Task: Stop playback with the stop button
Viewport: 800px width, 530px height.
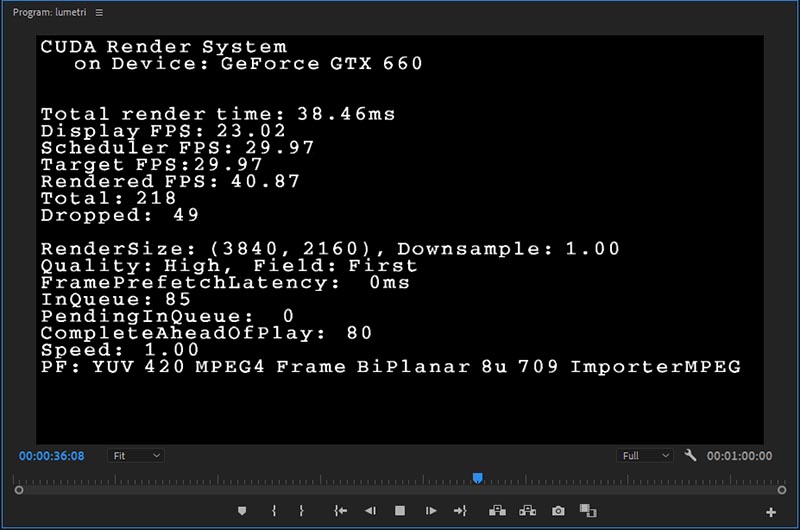Action: point(400,511)
